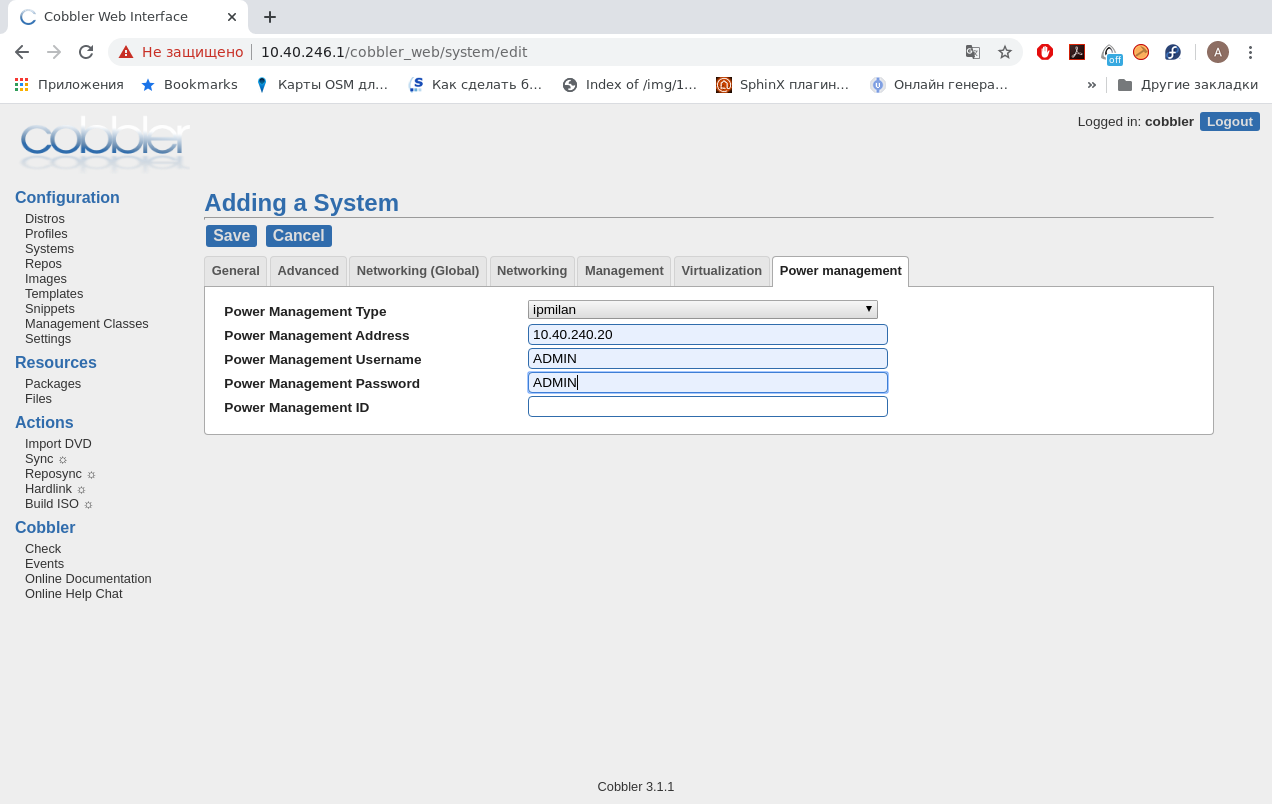Screen dimensions: 1272x804
Task: Click the Power Management ID field
Action: point(707,407)
